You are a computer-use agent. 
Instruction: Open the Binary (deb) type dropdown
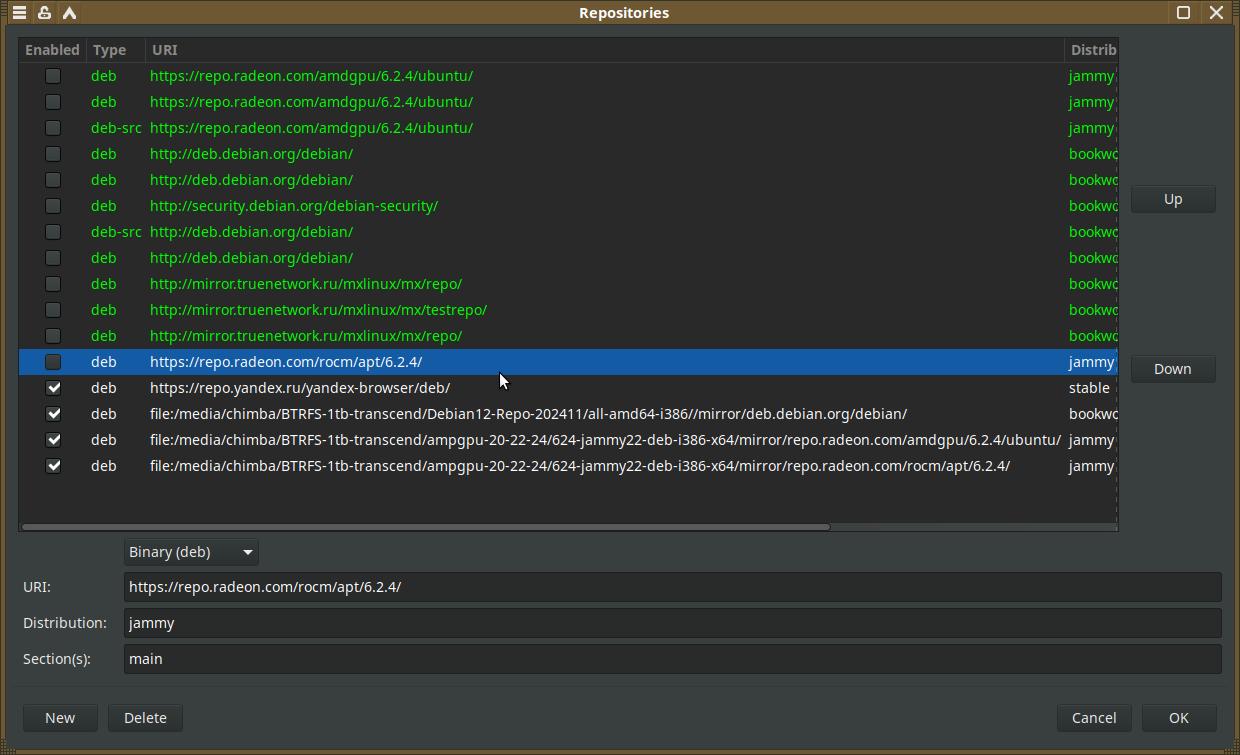(x=191, y=552)
